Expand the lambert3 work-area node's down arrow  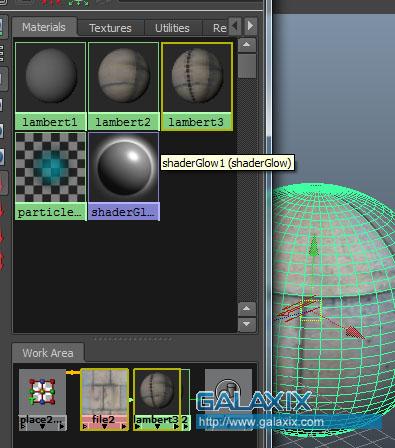coord(157,426)
